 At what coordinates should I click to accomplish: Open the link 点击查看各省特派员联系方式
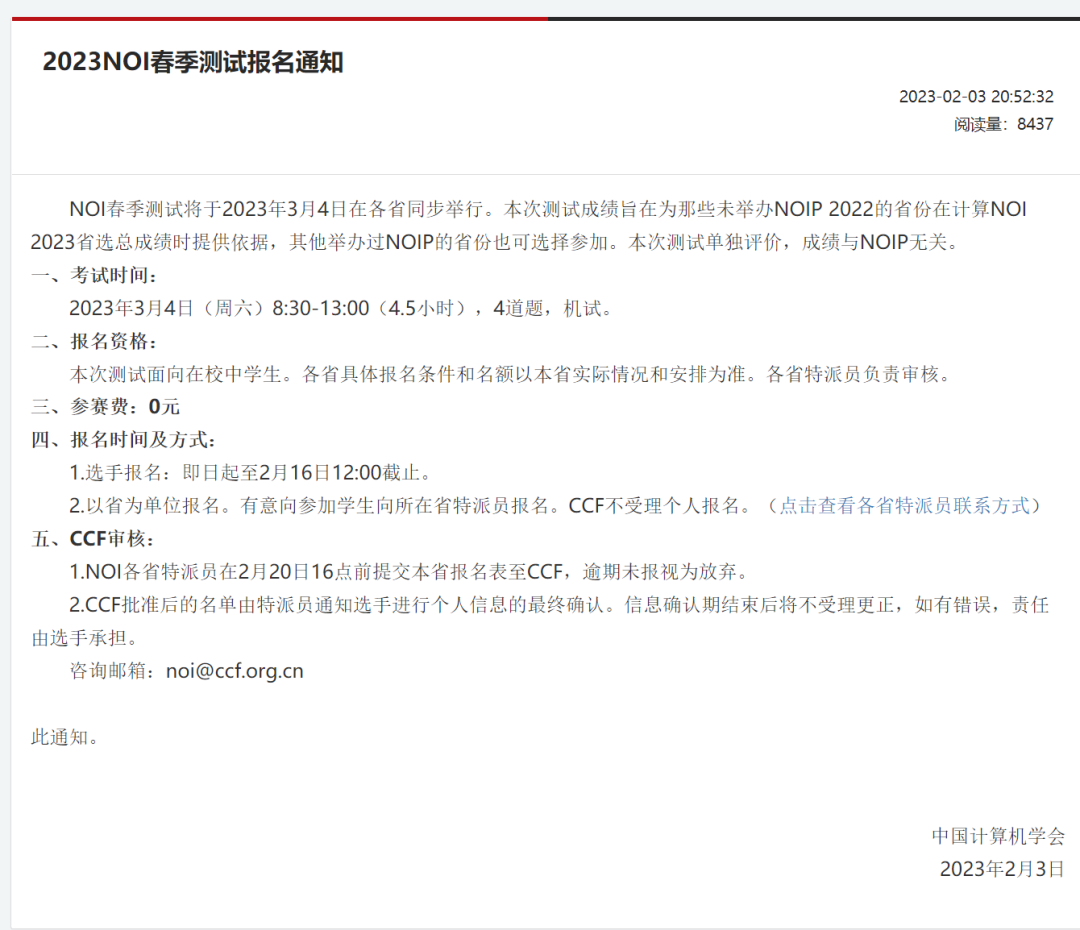click(904, 506)
